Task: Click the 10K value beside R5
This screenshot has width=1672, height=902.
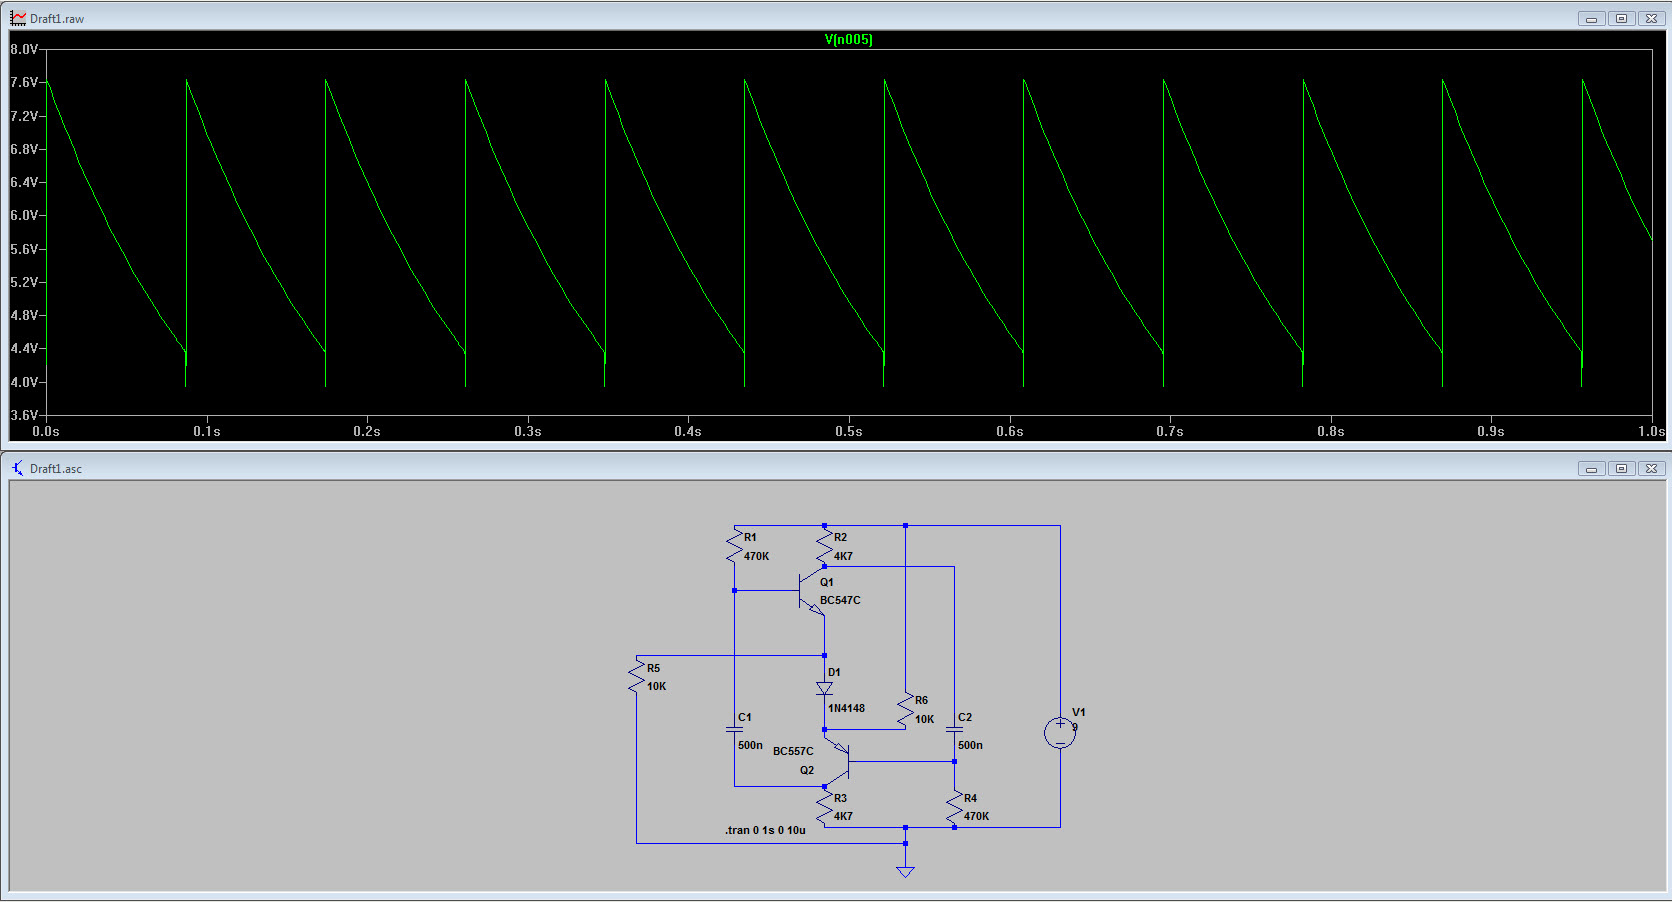Action: point(656,686)
